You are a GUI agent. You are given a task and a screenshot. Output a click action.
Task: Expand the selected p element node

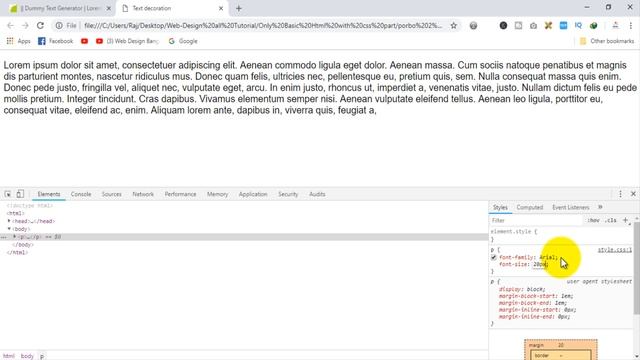pos(14,236)
